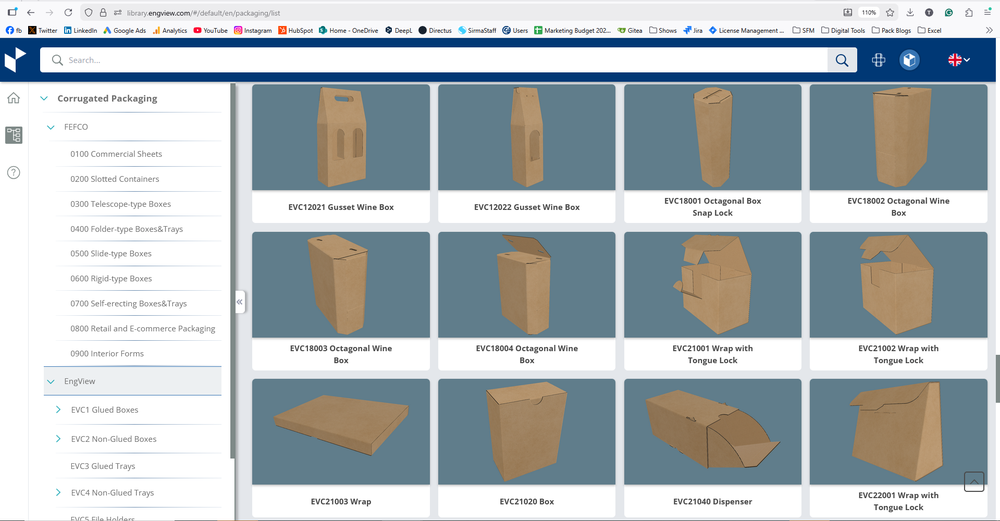Click the 3D cube icon in header
This screenshot has width=1000, height=521.
coord(909,60)
